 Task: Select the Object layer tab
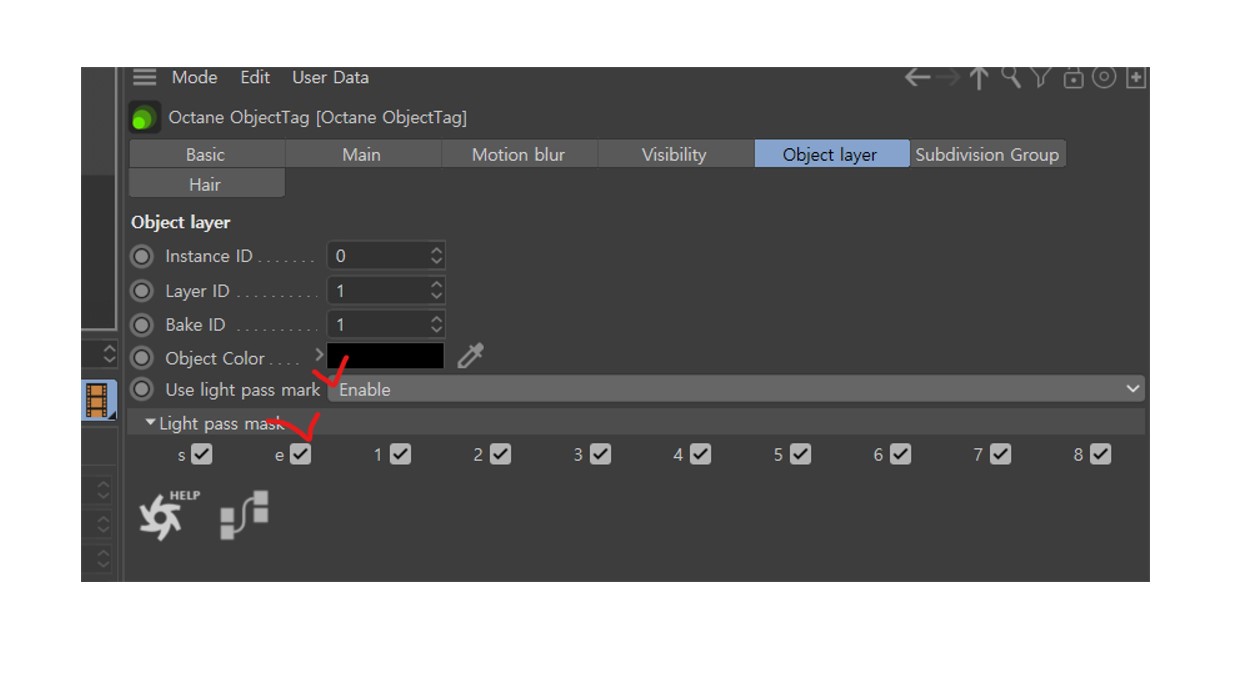pyautogui.click(x=831, y=154)
